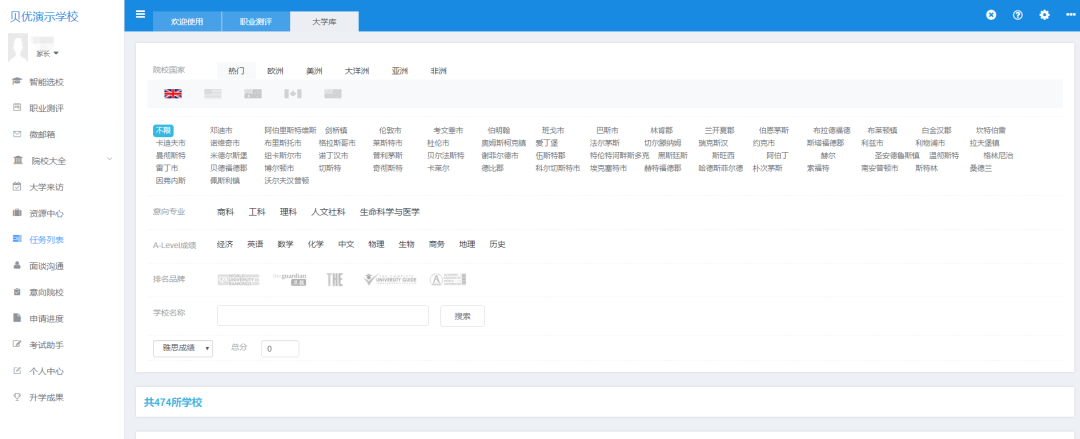The width and height of the screenshot is (1080, 439).
Task: Click the 伦敦市 city link
Action: coord(390,130)
